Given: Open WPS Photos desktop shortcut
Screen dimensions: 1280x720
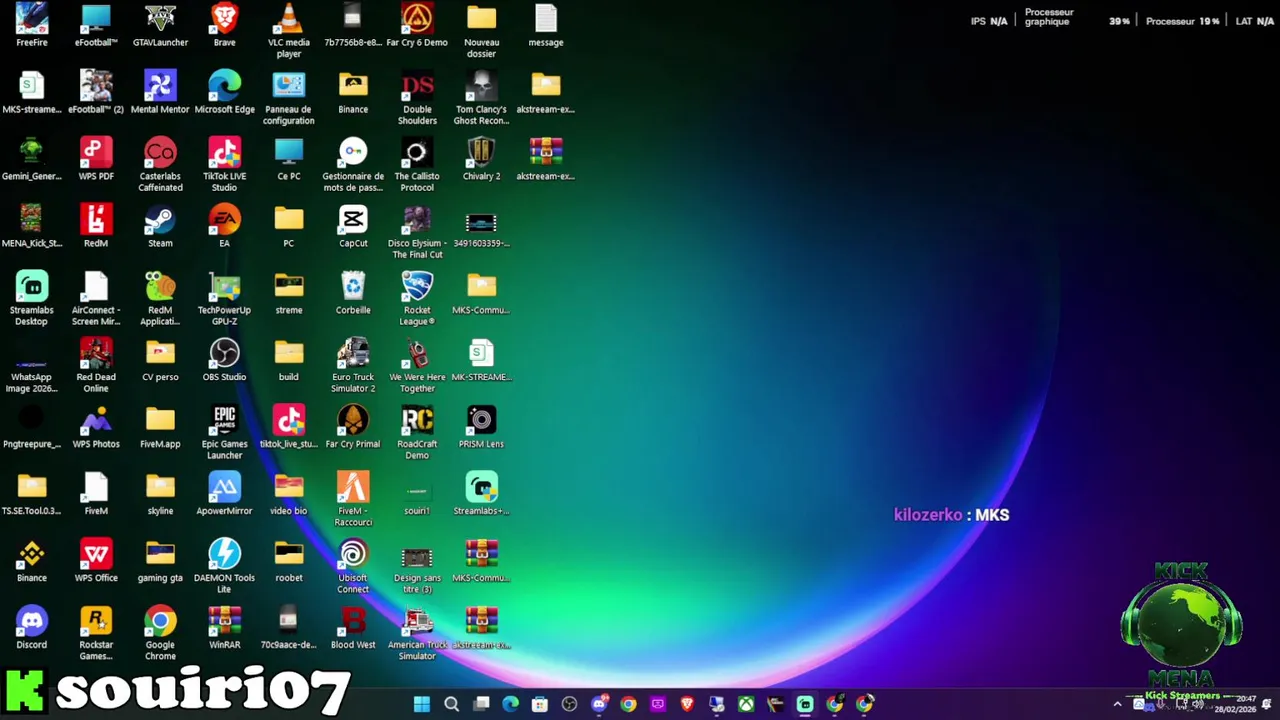Looking at the screenshot, I should [x=96, y=428].
